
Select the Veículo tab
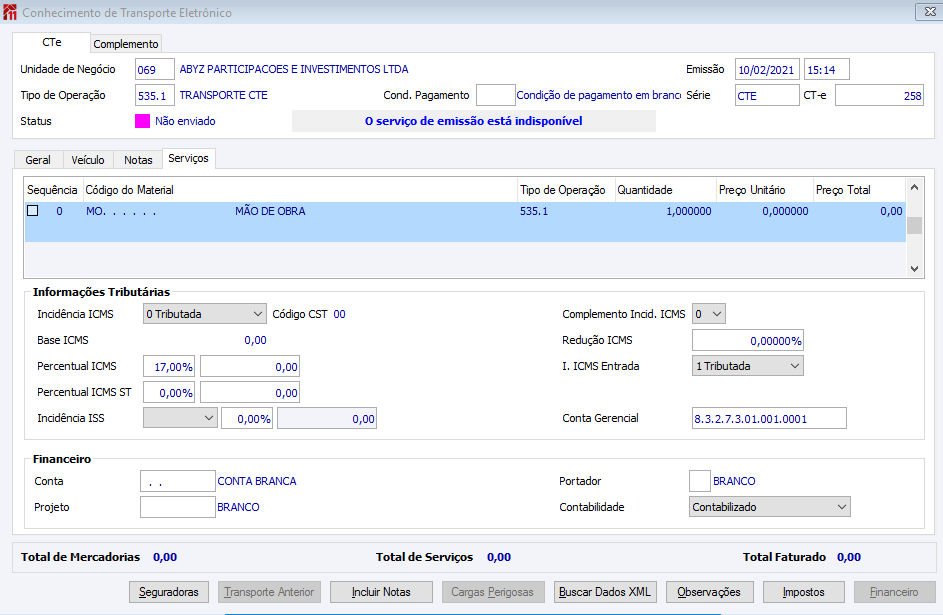(87, 160)
